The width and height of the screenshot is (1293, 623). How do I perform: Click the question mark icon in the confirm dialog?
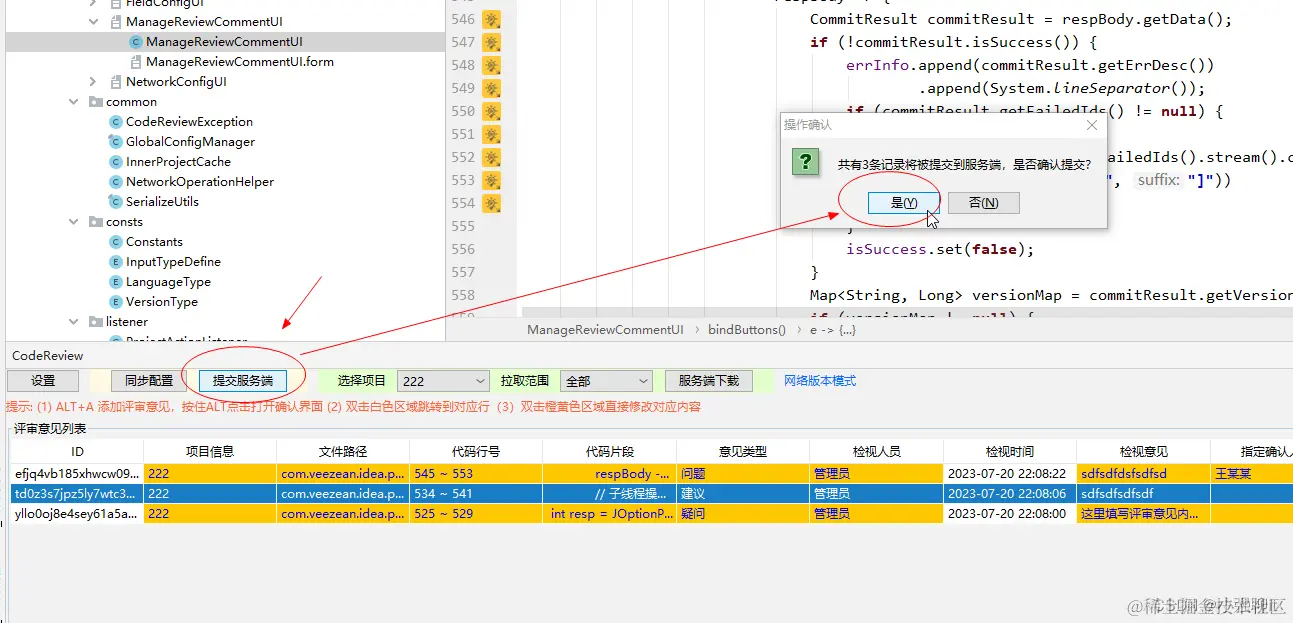click(806, 162)
